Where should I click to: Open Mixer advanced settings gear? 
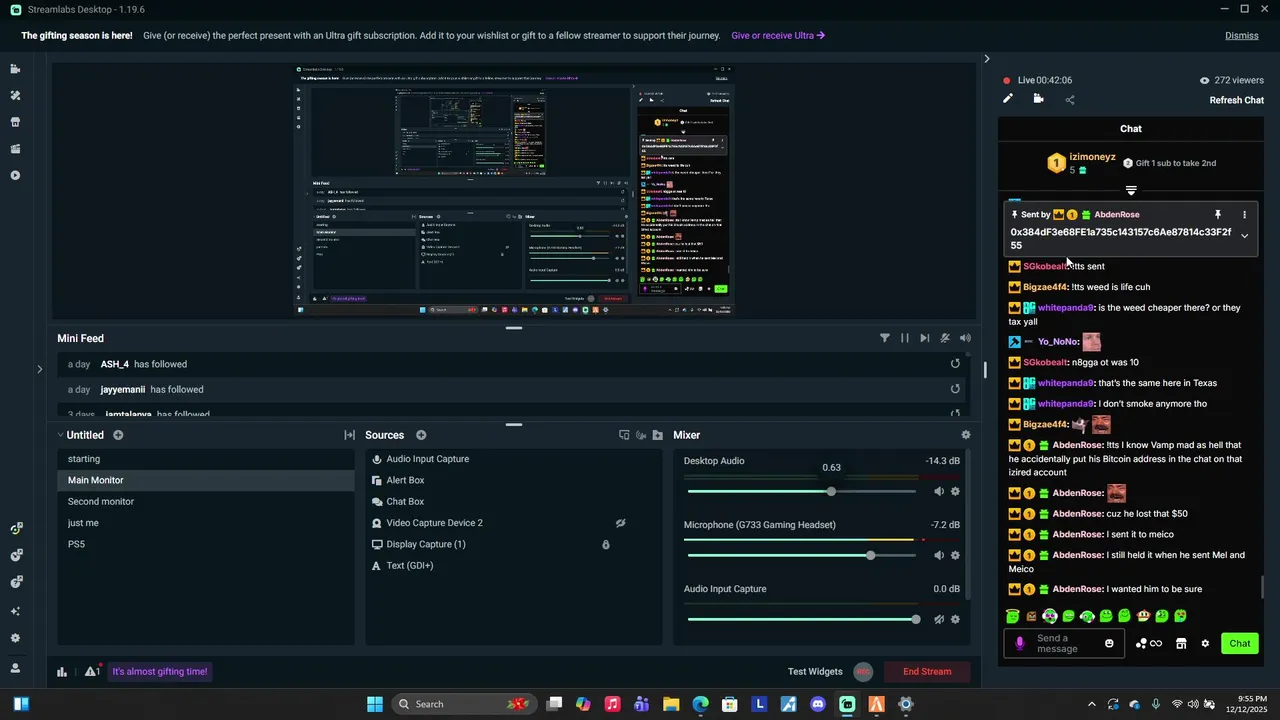point(966,435)
